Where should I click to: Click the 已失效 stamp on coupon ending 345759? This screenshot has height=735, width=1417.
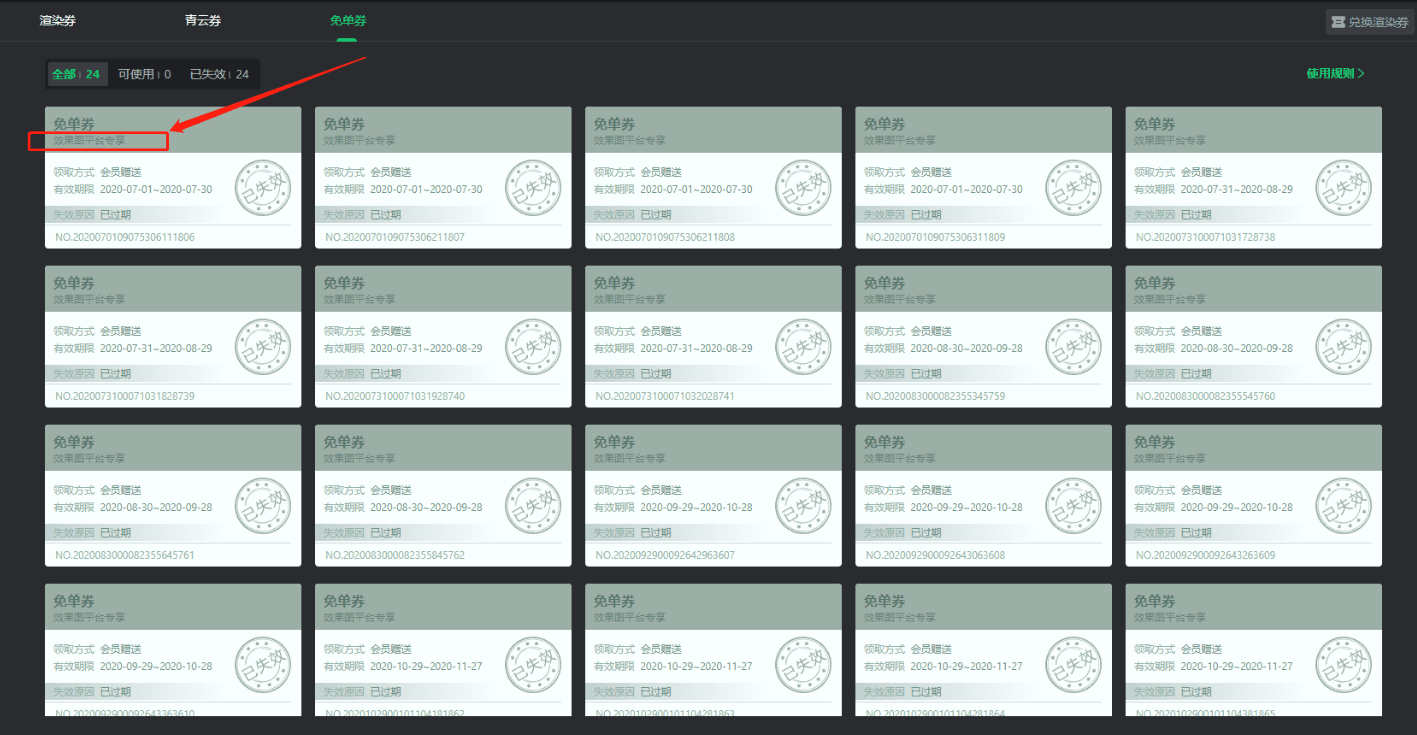[1073, 347]
